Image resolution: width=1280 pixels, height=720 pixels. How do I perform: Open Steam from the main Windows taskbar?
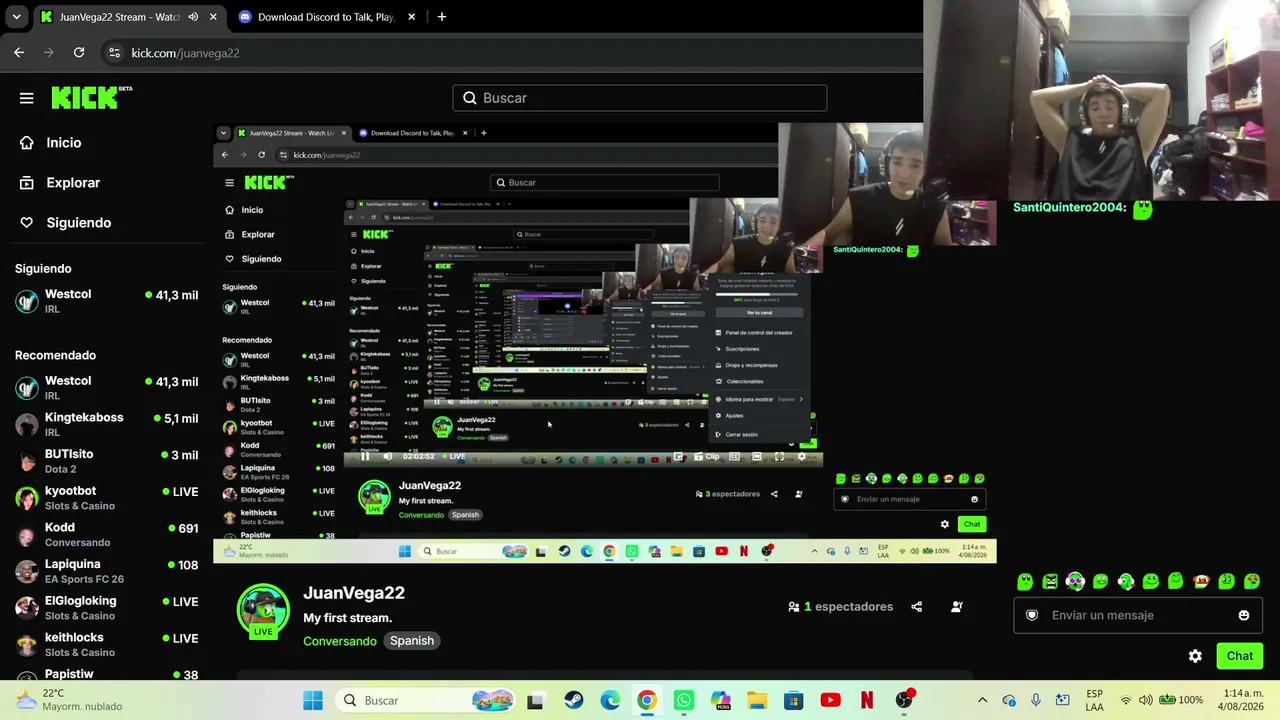click(x=574, y=700)
